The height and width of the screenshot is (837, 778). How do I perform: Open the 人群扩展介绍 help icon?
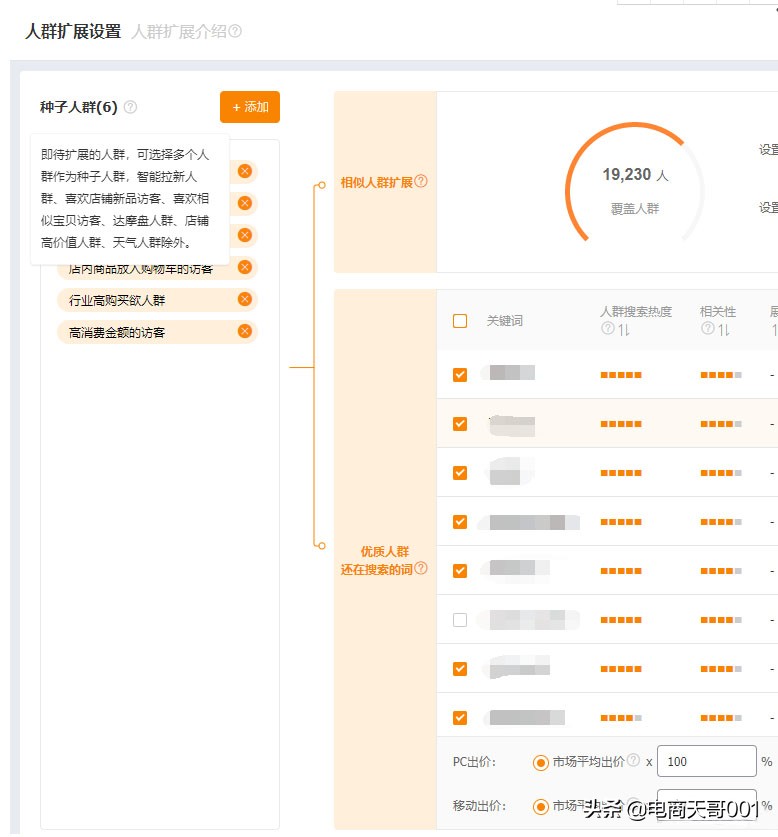(x=235, y=31)
